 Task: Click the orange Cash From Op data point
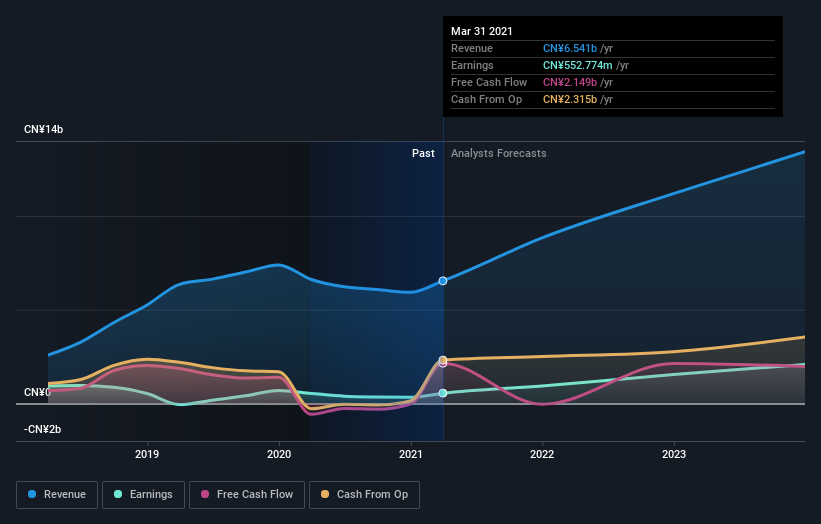pyautogui.click(x=443, y=360)
